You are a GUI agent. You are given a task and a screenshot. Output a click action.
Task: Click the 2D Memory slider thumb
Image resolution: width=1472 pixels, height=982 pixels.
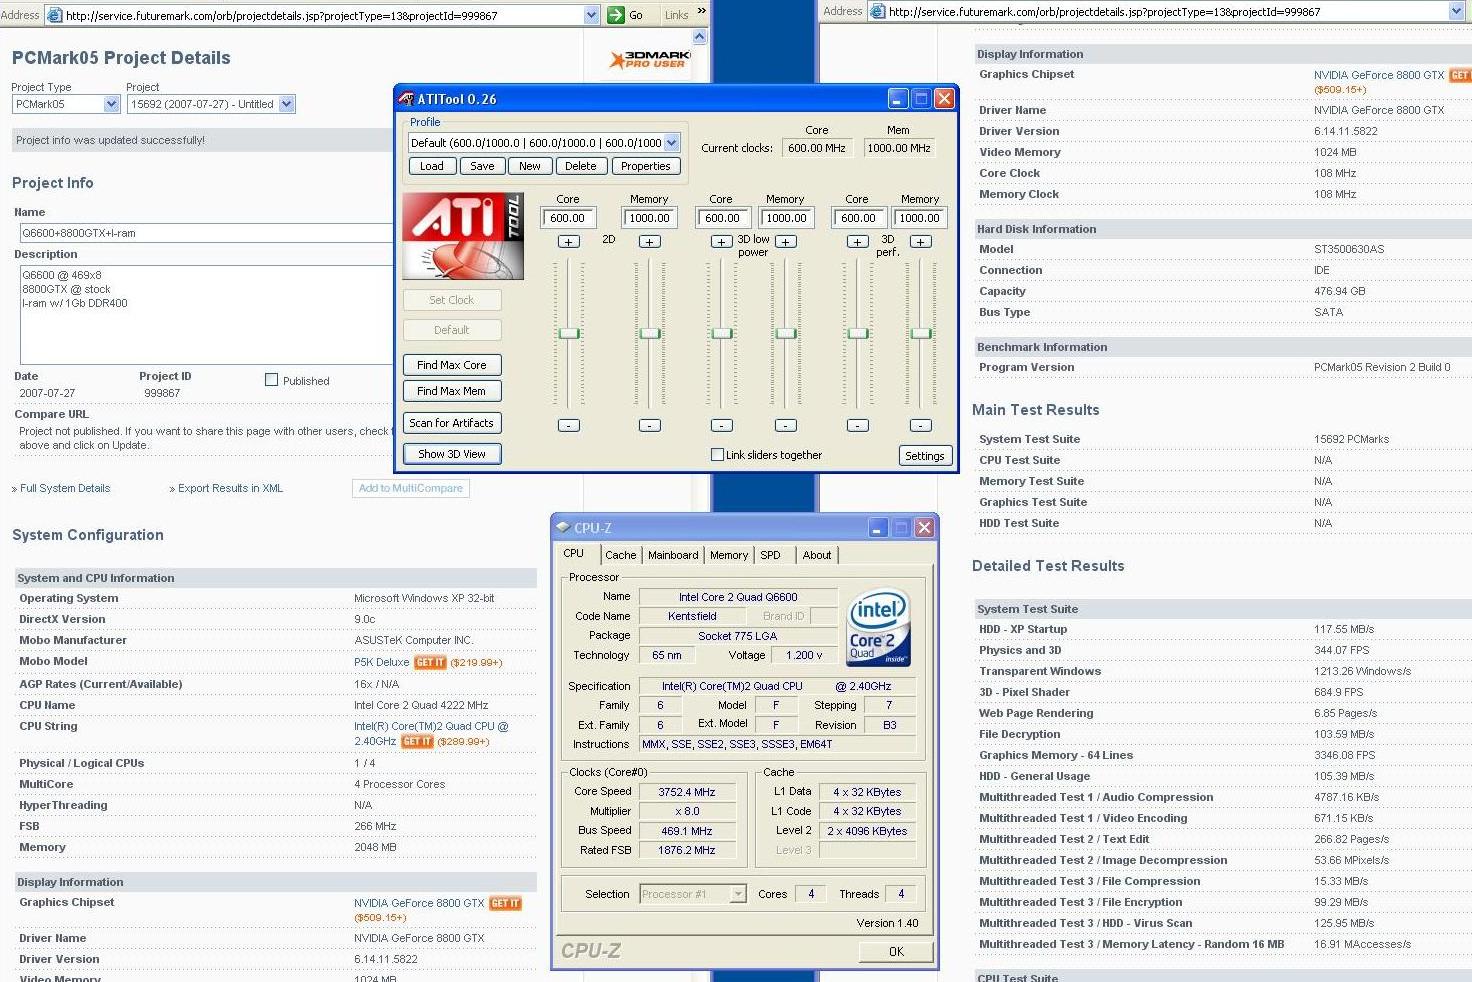coord(650,333)
